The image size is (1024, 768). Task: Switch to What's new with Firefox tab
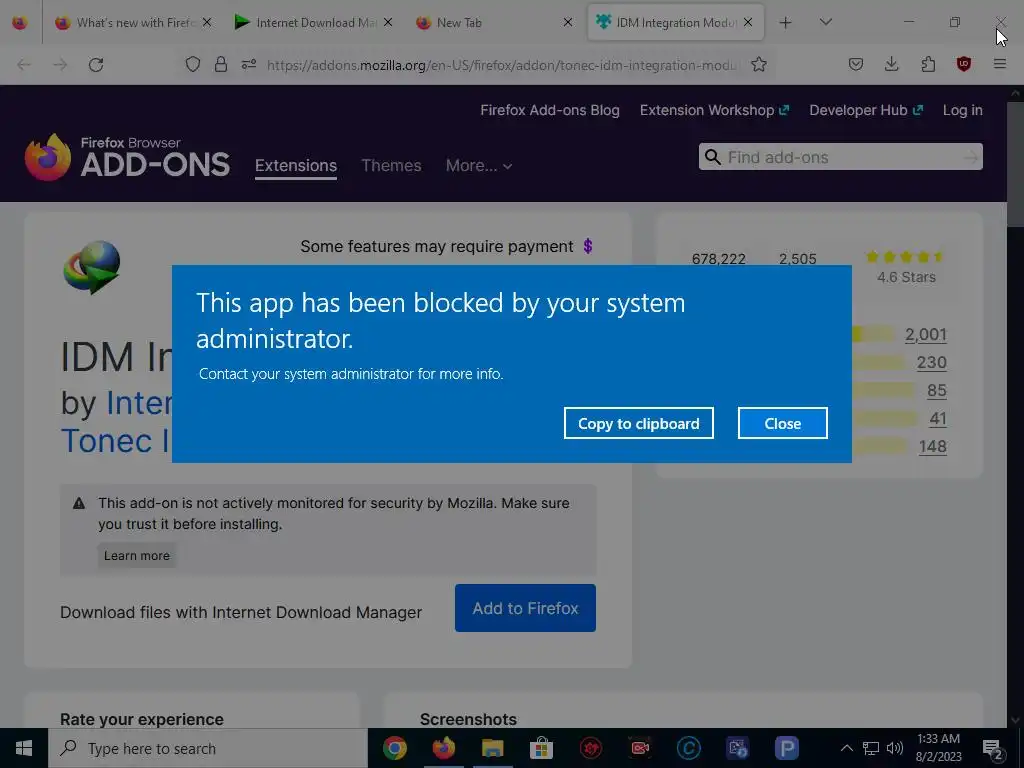[x=135, y=22]
